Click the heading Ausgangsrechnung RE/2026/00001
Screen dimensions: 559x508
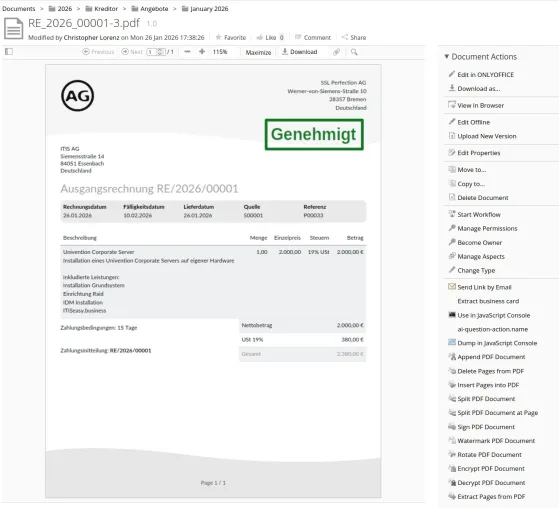149,189
